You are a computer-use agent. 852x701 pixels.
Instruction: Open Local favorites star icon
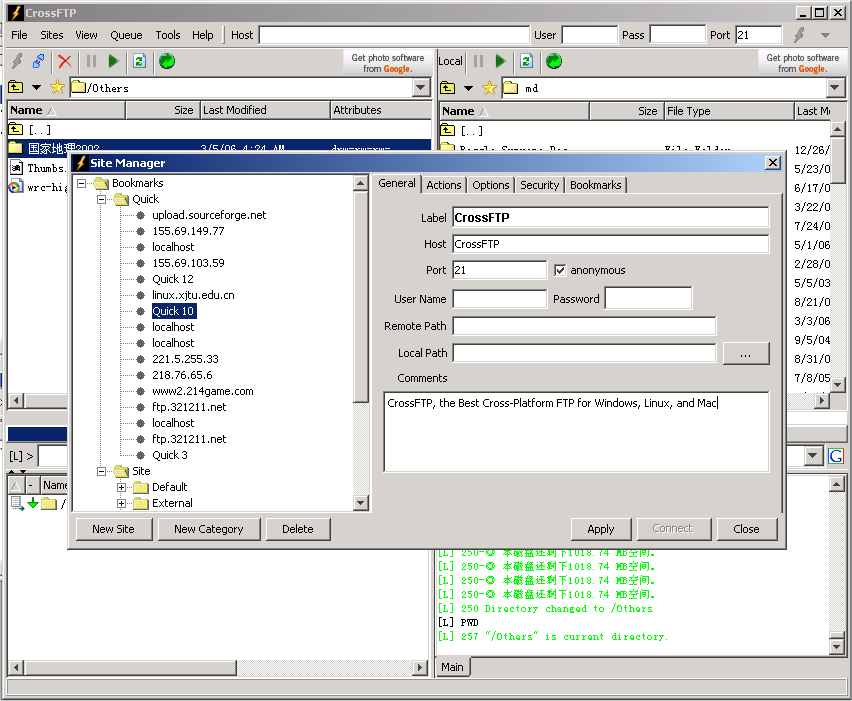(x=489, y=87)
